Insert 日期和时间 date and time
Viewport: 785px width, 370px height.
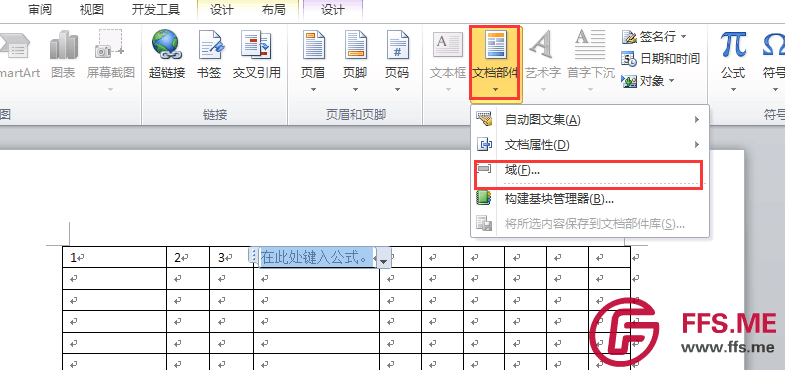(660, 59)
